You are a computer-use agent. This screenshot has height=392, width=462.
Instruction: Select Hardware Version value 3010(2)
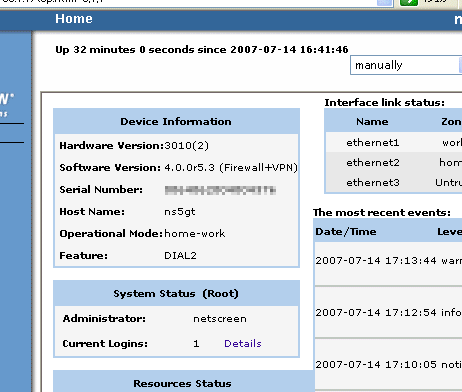click(186, 145)
